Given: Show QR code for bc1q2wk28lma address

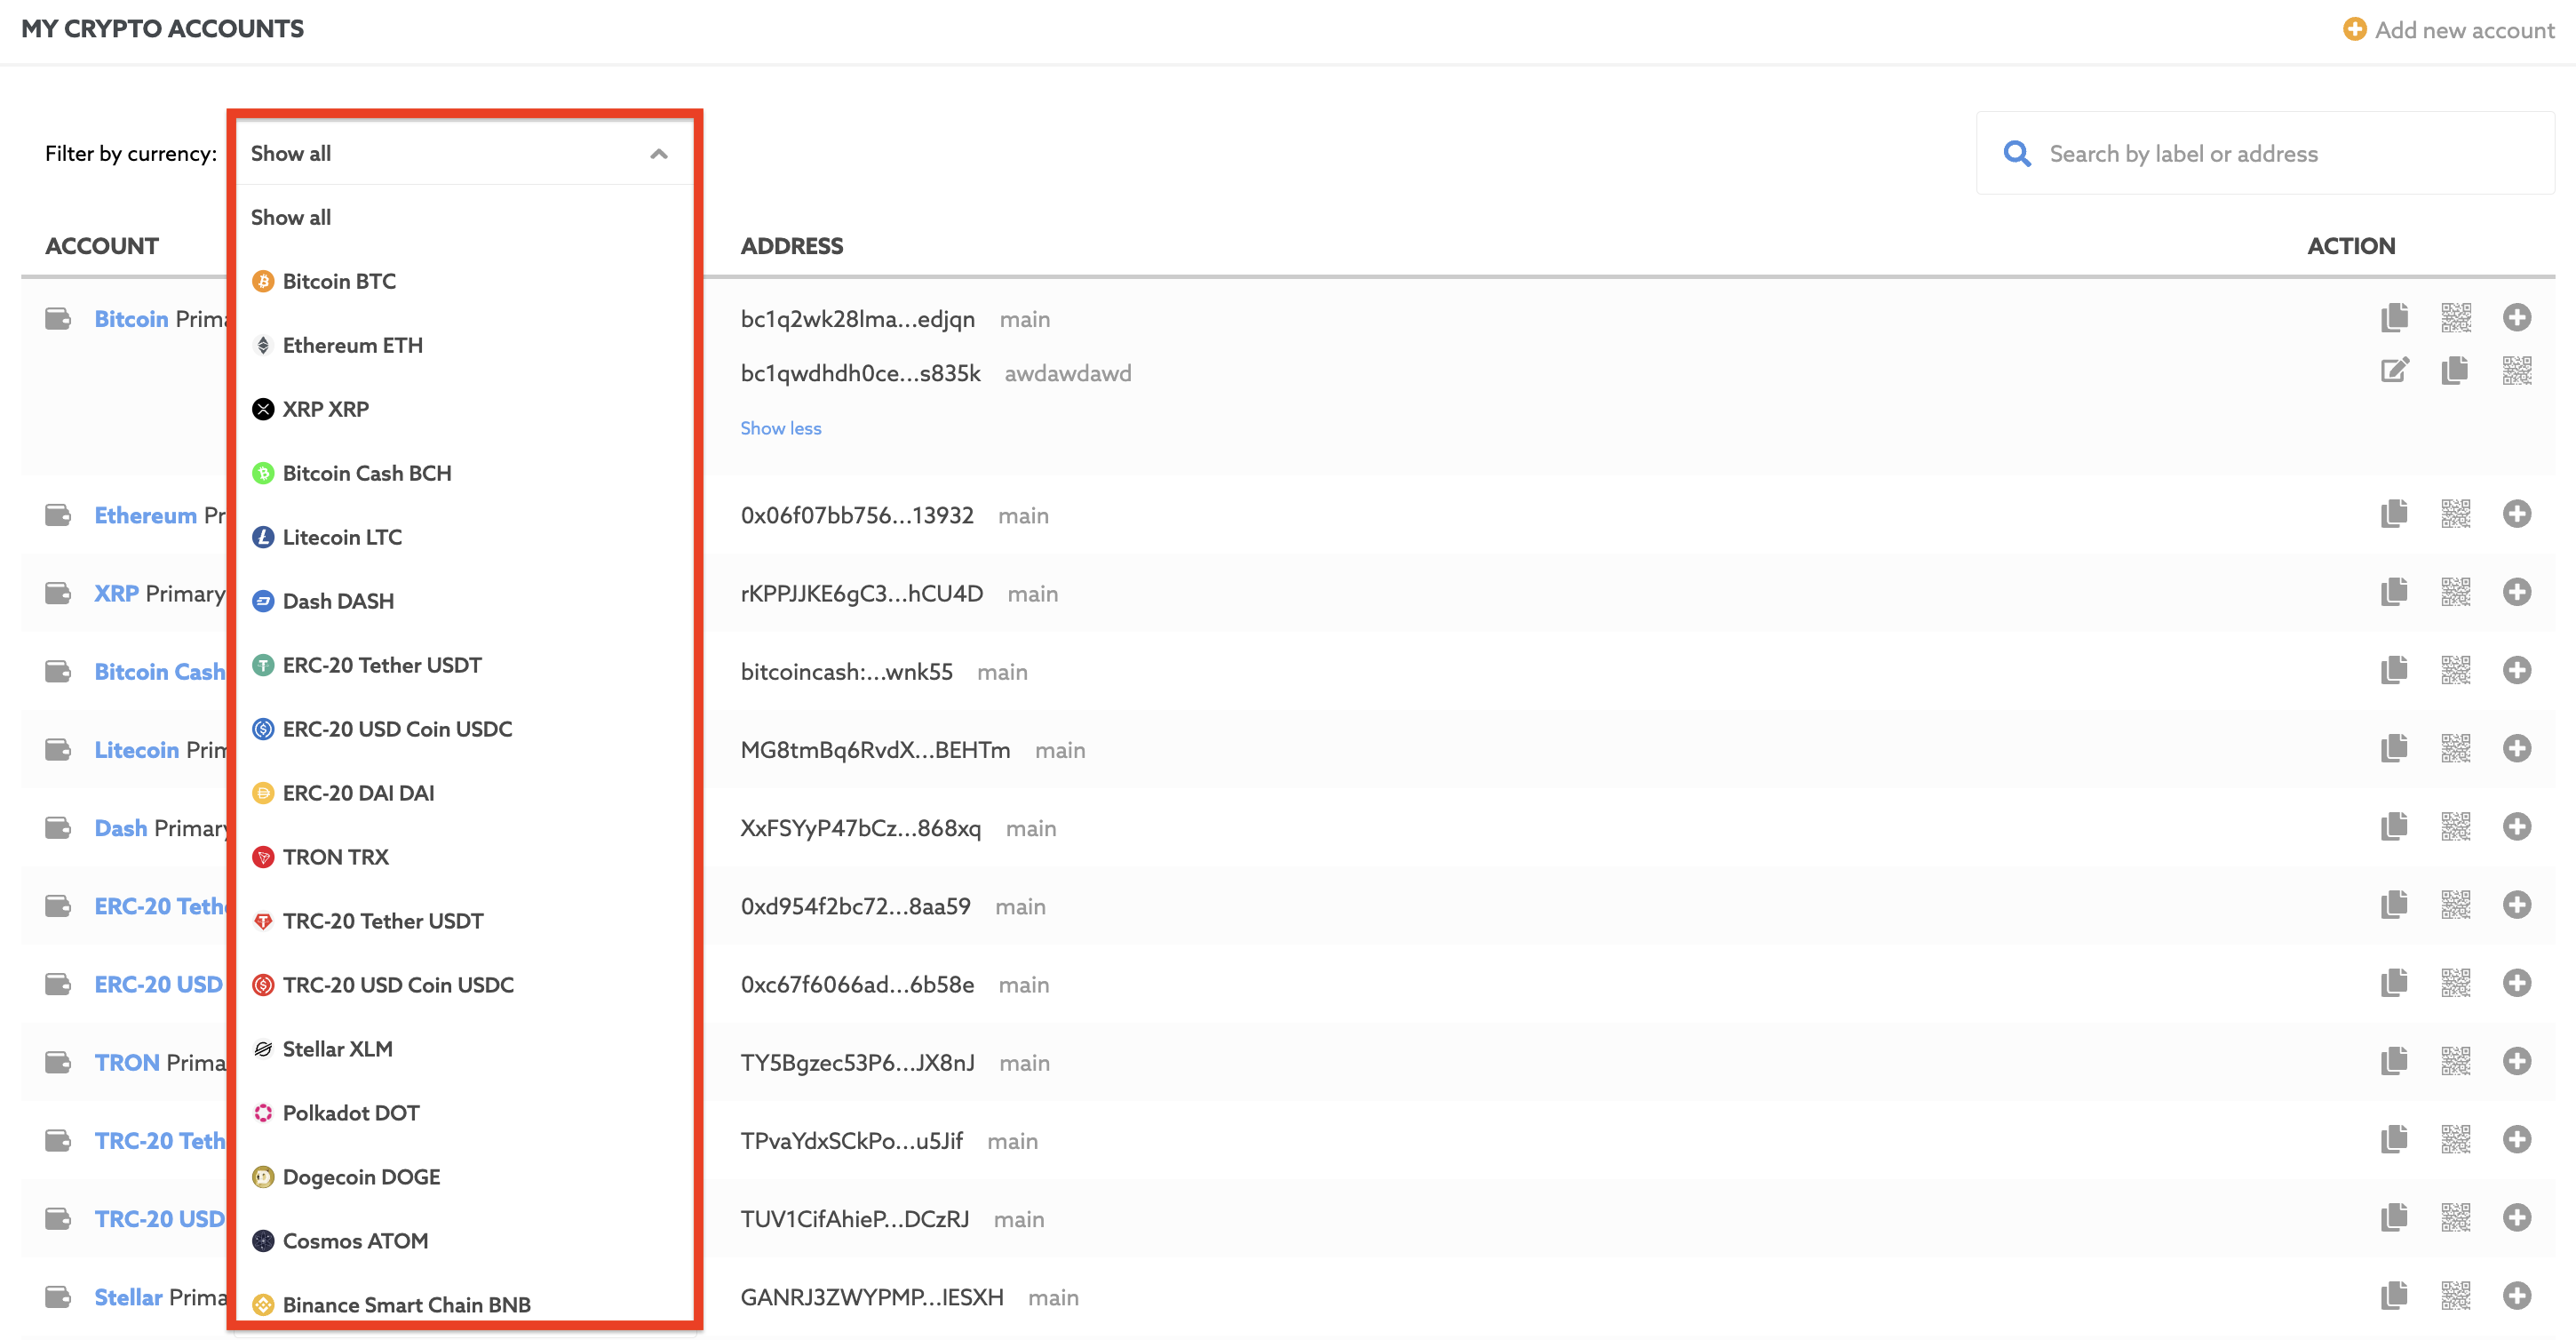Looking at the screenshot, I should pos(2456,318).
